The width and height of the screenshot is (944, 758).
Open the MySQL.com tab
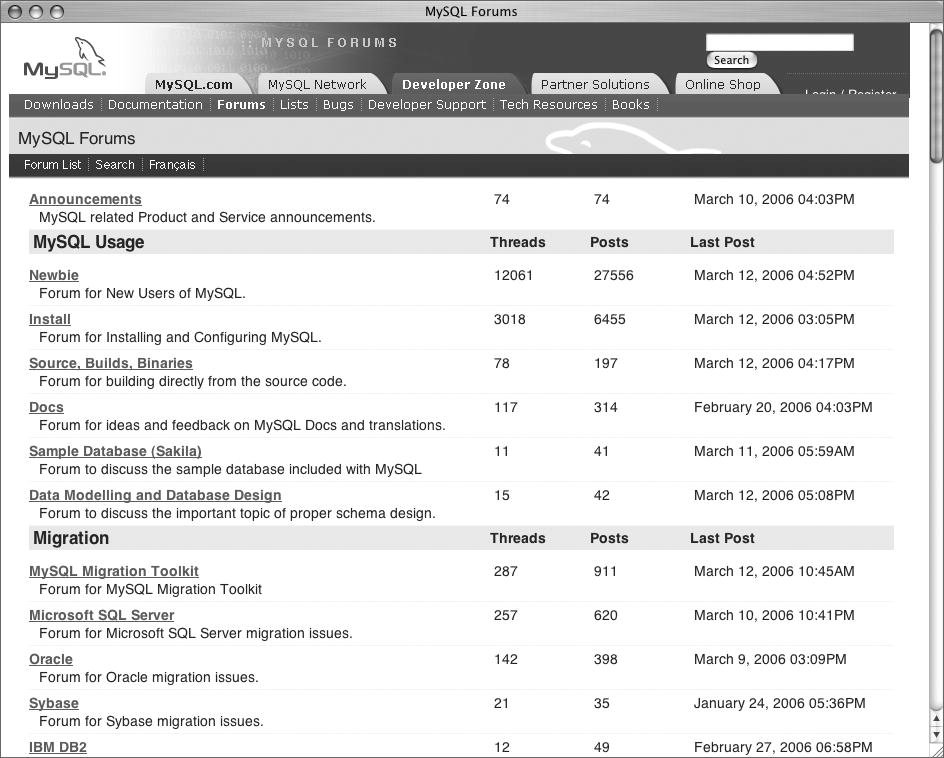[x=193, y=85]
